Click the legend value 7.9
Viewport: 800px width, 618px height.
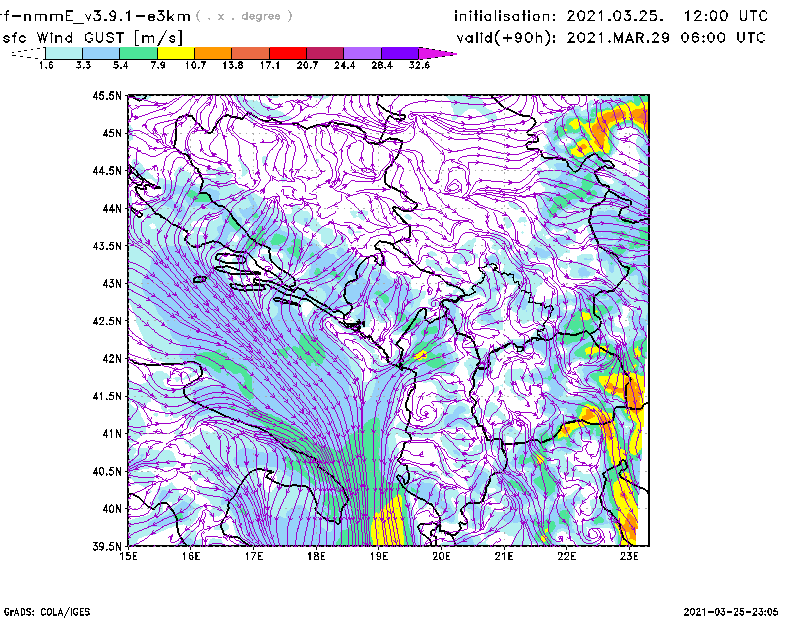pyautogui.click(x=158, y=65)
